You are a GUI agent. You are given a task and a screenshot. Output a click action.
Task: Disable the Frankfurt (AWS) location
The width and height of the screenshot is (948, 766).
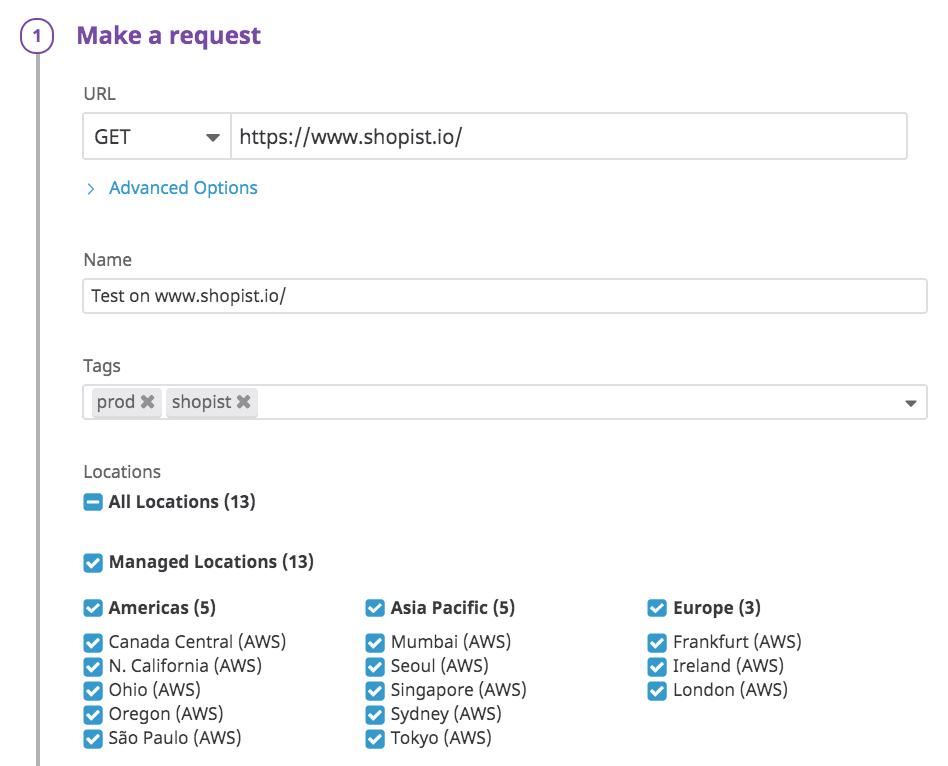coord(657,643)
